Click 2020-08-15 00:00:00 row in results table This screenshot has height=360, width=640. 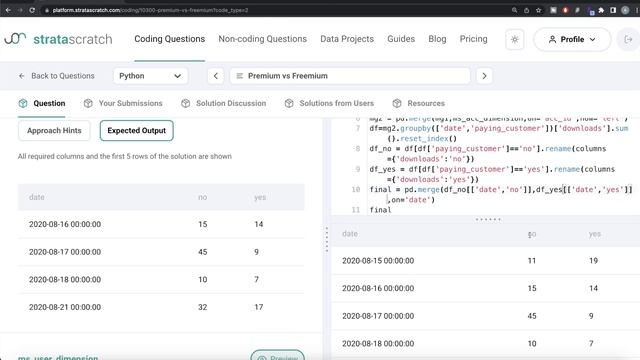[485, 260]
